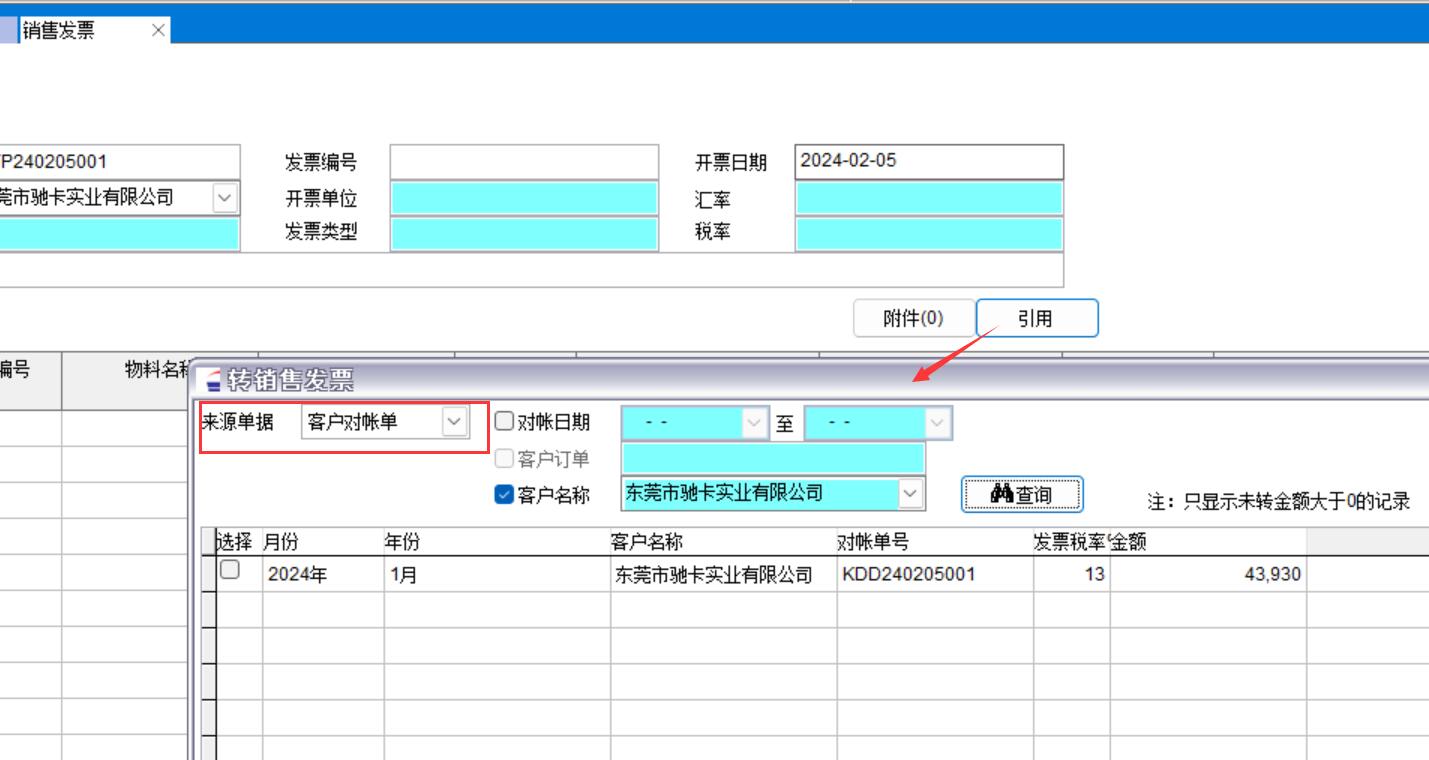The height and width of the screenshot is (760, 1429).
Task: Open the 对帐日期 end date dropdown
Action: [x=937, y=423]
